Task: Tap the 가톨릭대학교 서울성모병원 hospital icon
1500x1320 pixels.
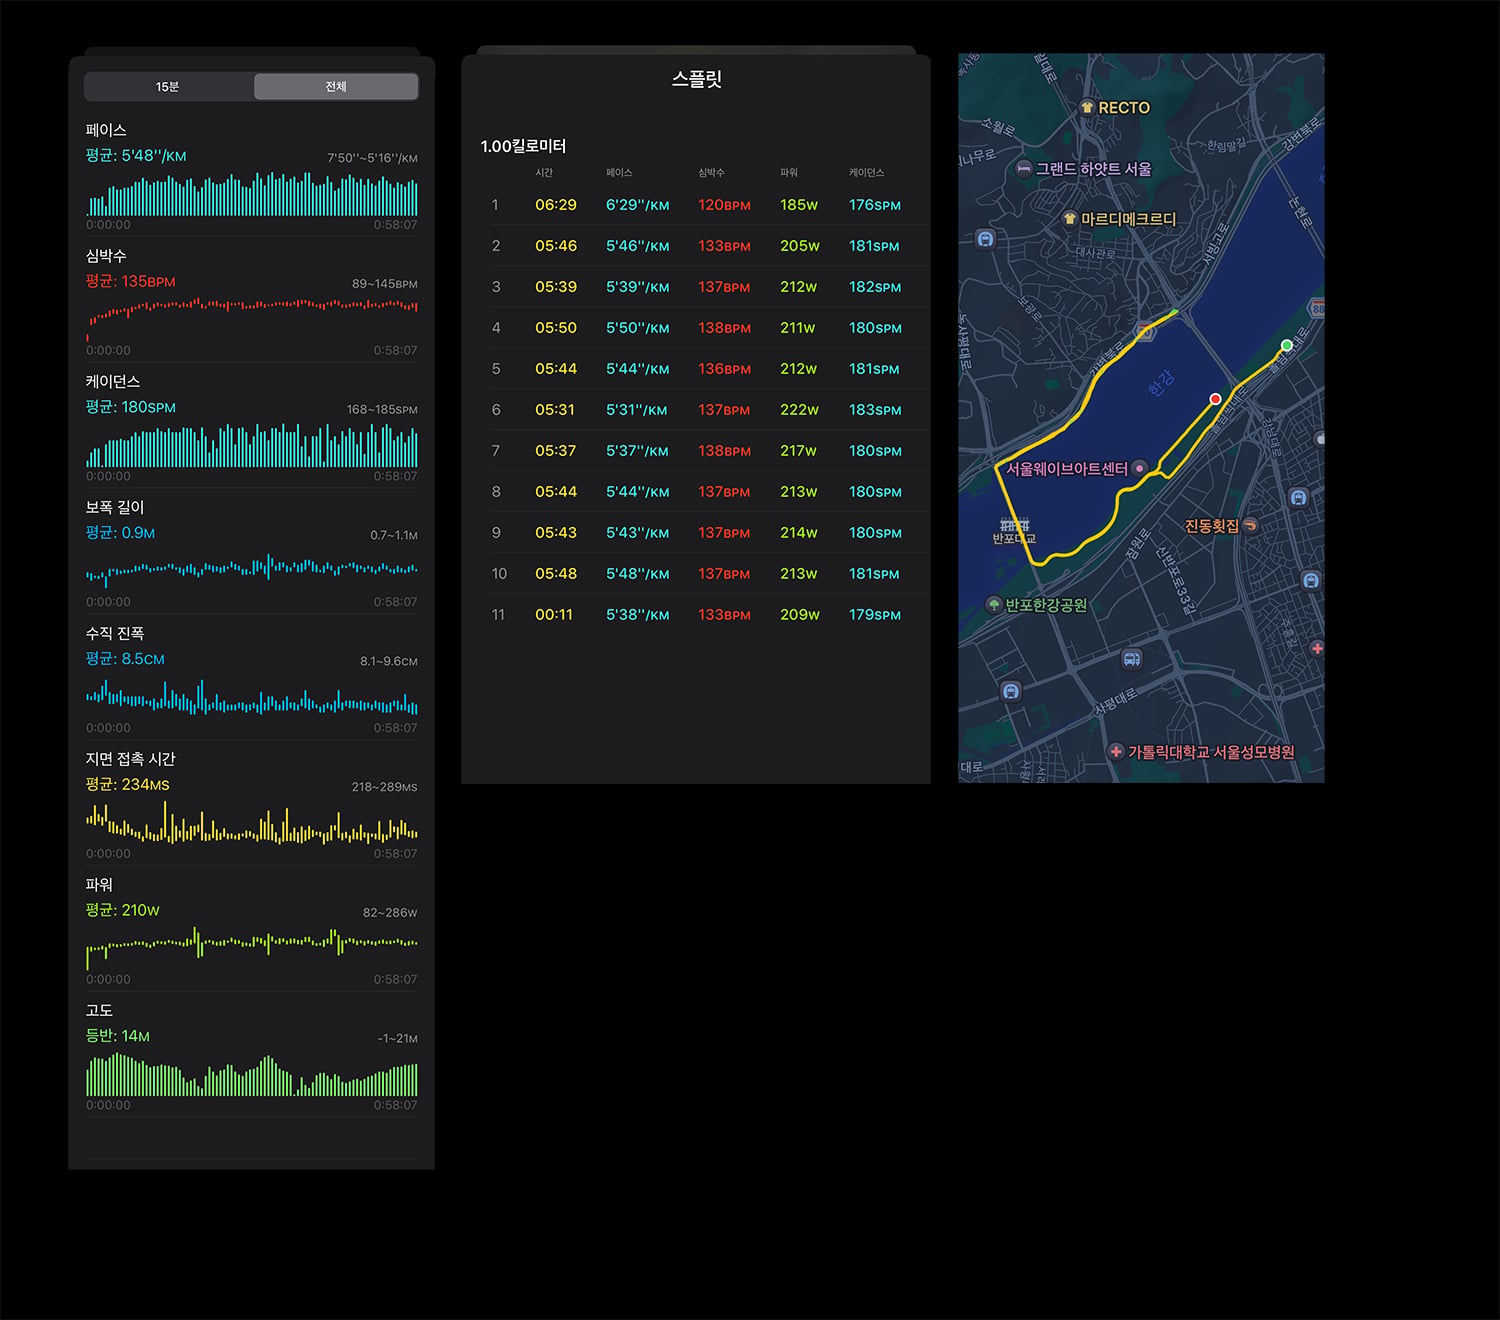Action: click(x=1116, y=751)
